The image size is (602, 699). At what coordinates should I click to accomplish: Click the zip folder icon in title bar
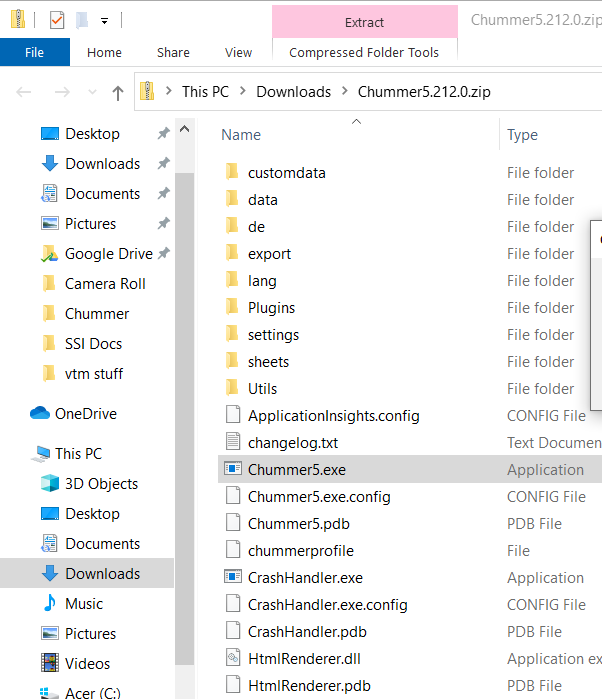(18, 19)
